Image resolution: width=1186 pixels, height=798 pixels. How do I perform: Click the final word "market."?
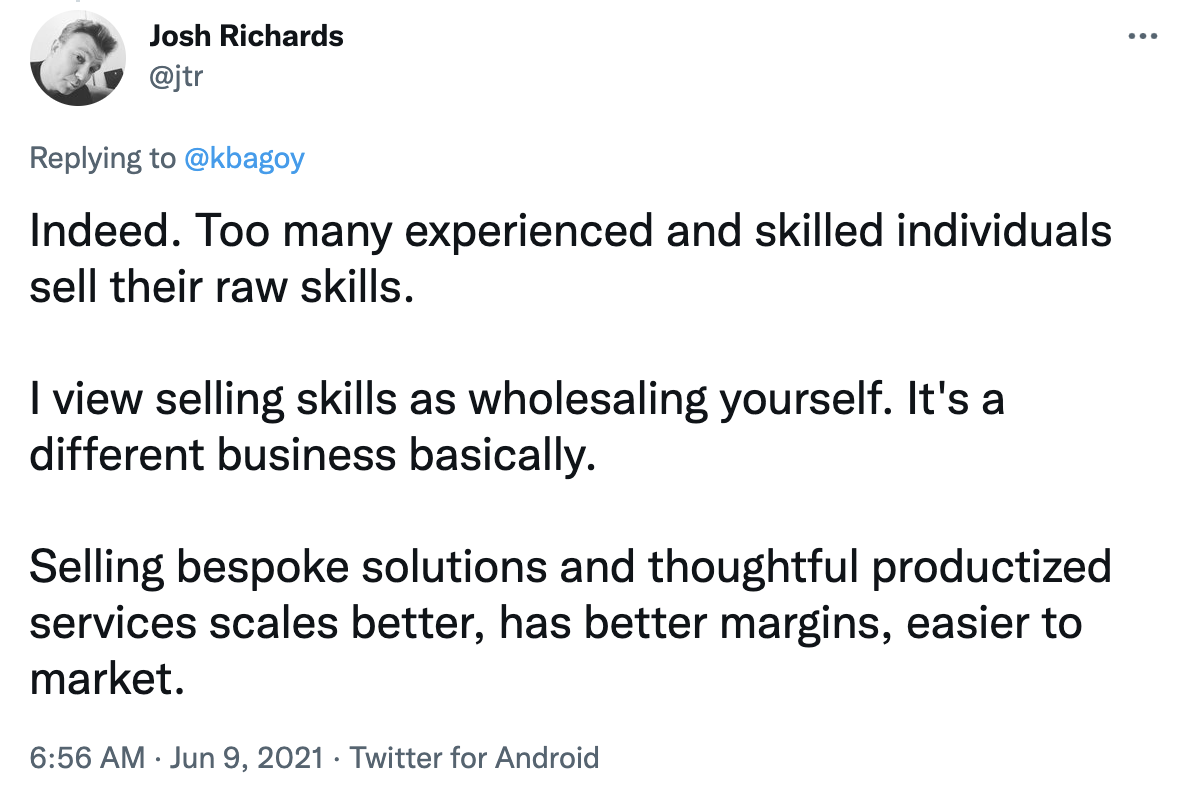click(107, 678)
